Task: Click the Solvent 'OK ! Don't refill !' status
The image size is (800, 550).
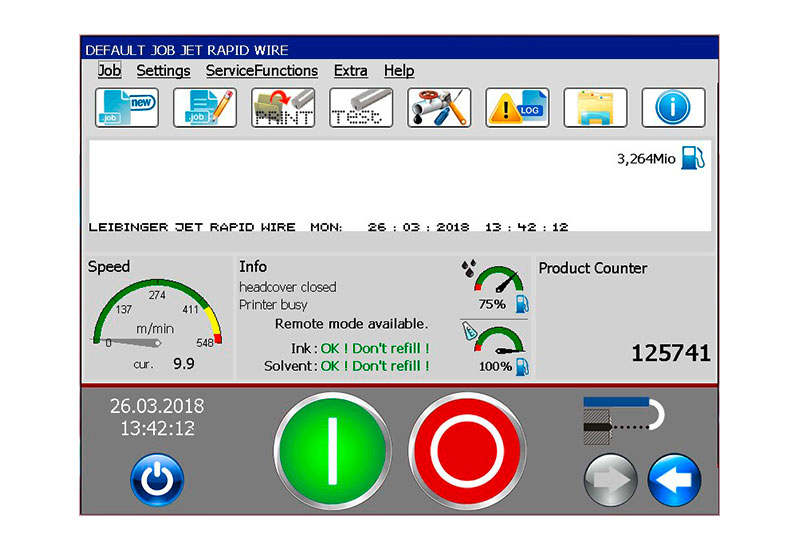Action: 375,366
